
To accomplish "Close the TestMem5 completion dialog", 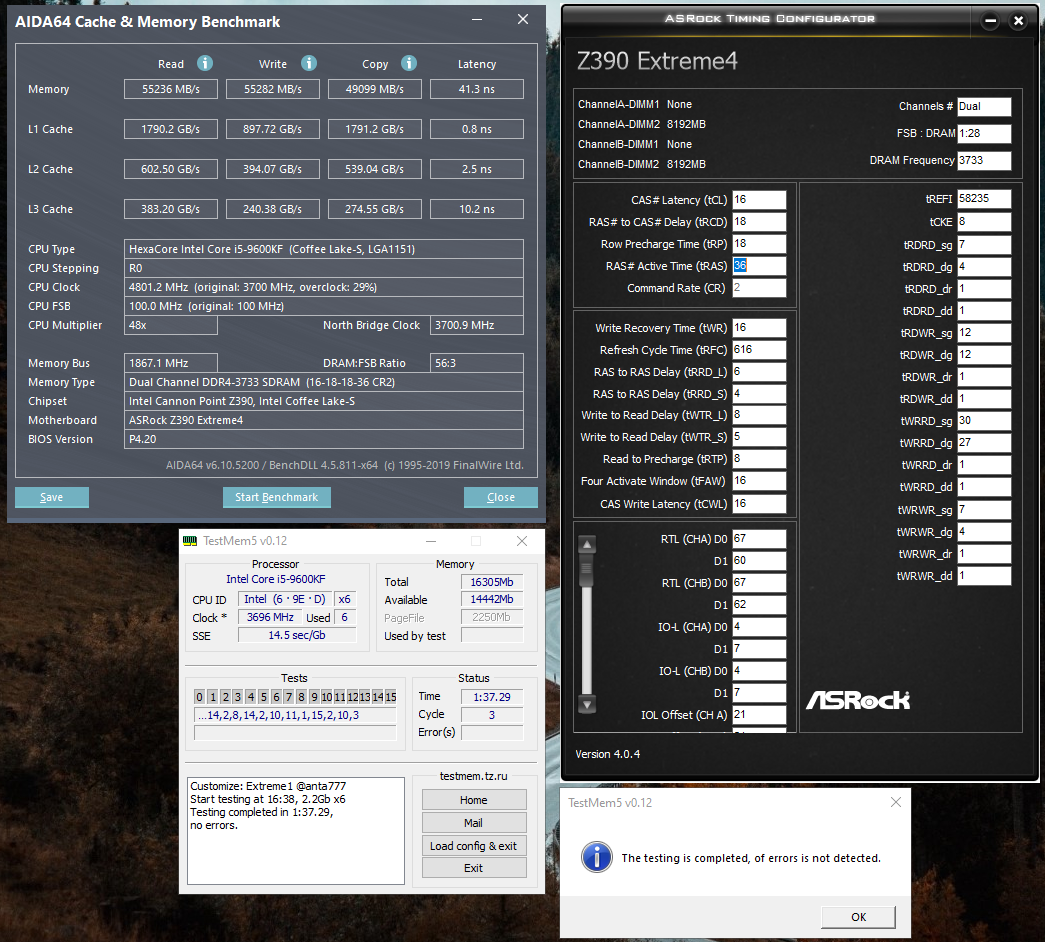I will (x=896, y=802).
